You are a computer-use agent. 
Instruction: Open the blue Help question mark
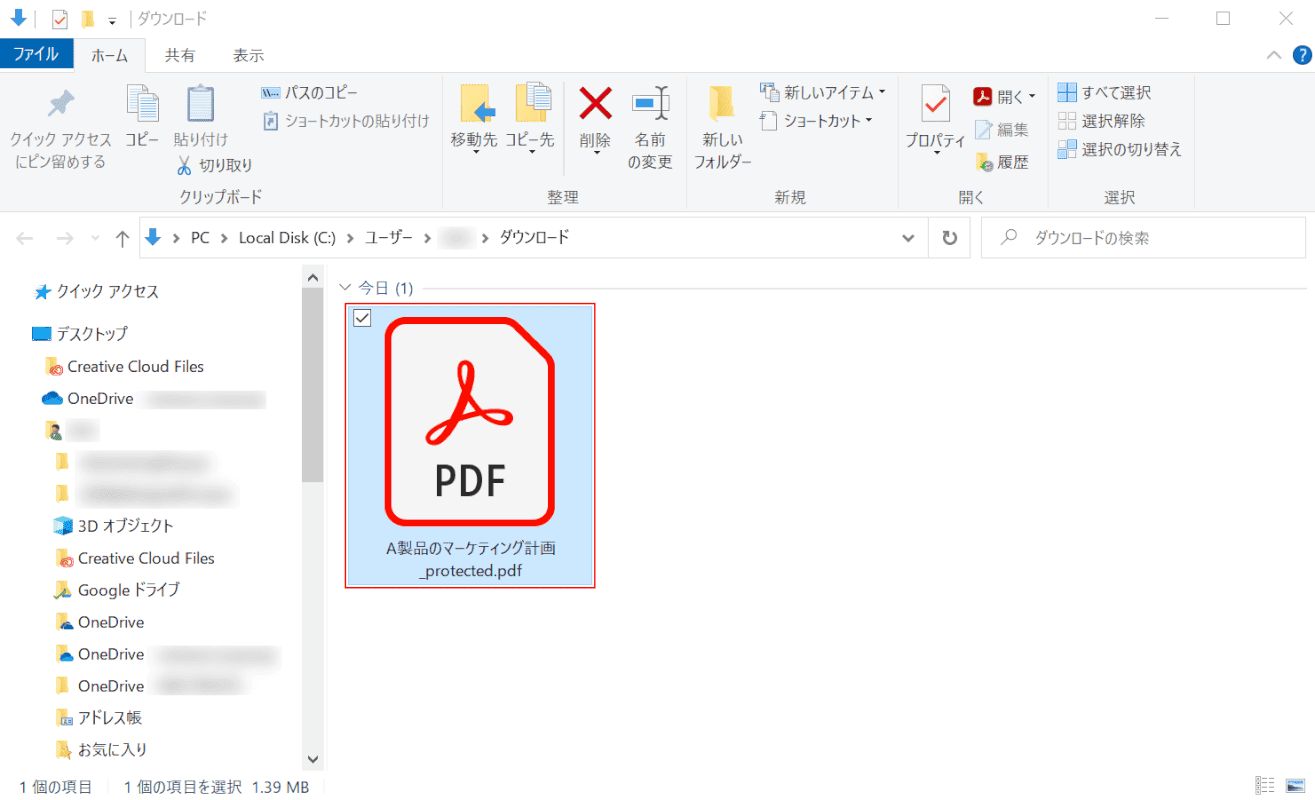pyautogui.click(x=1301, y=55)
